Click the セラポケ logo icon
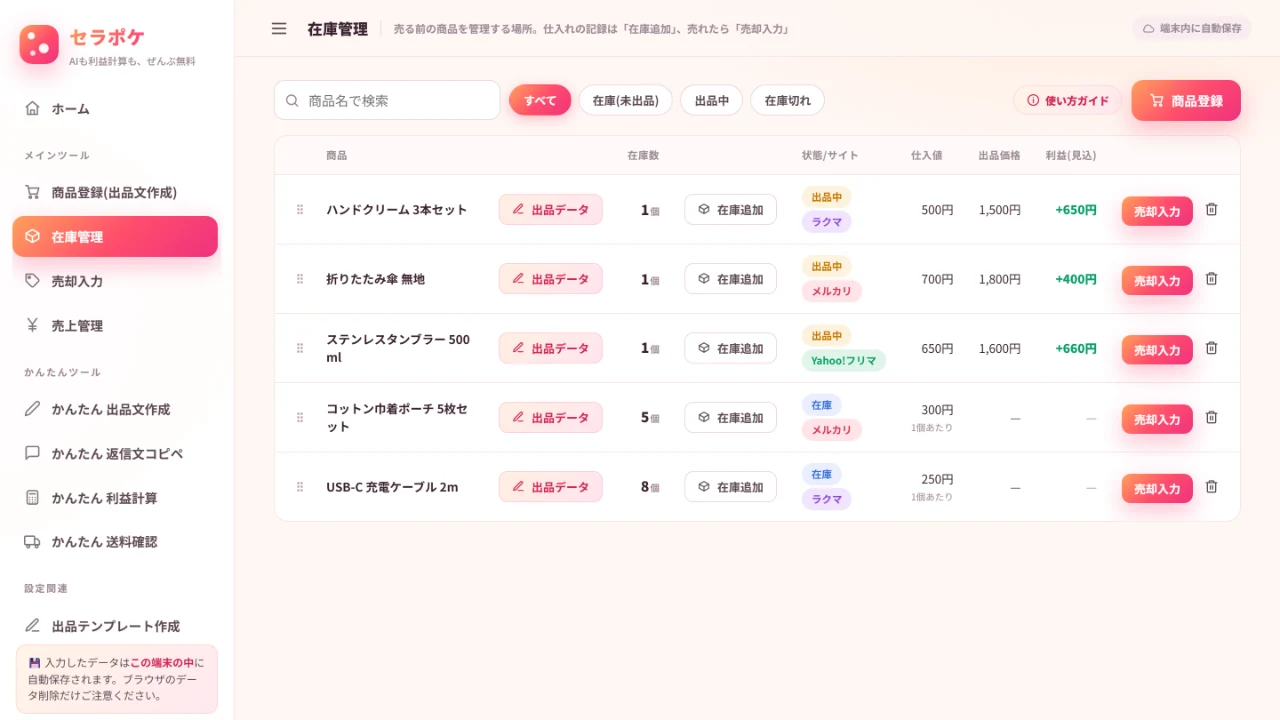The image size is (1280, 720). [x=39, y=44]
